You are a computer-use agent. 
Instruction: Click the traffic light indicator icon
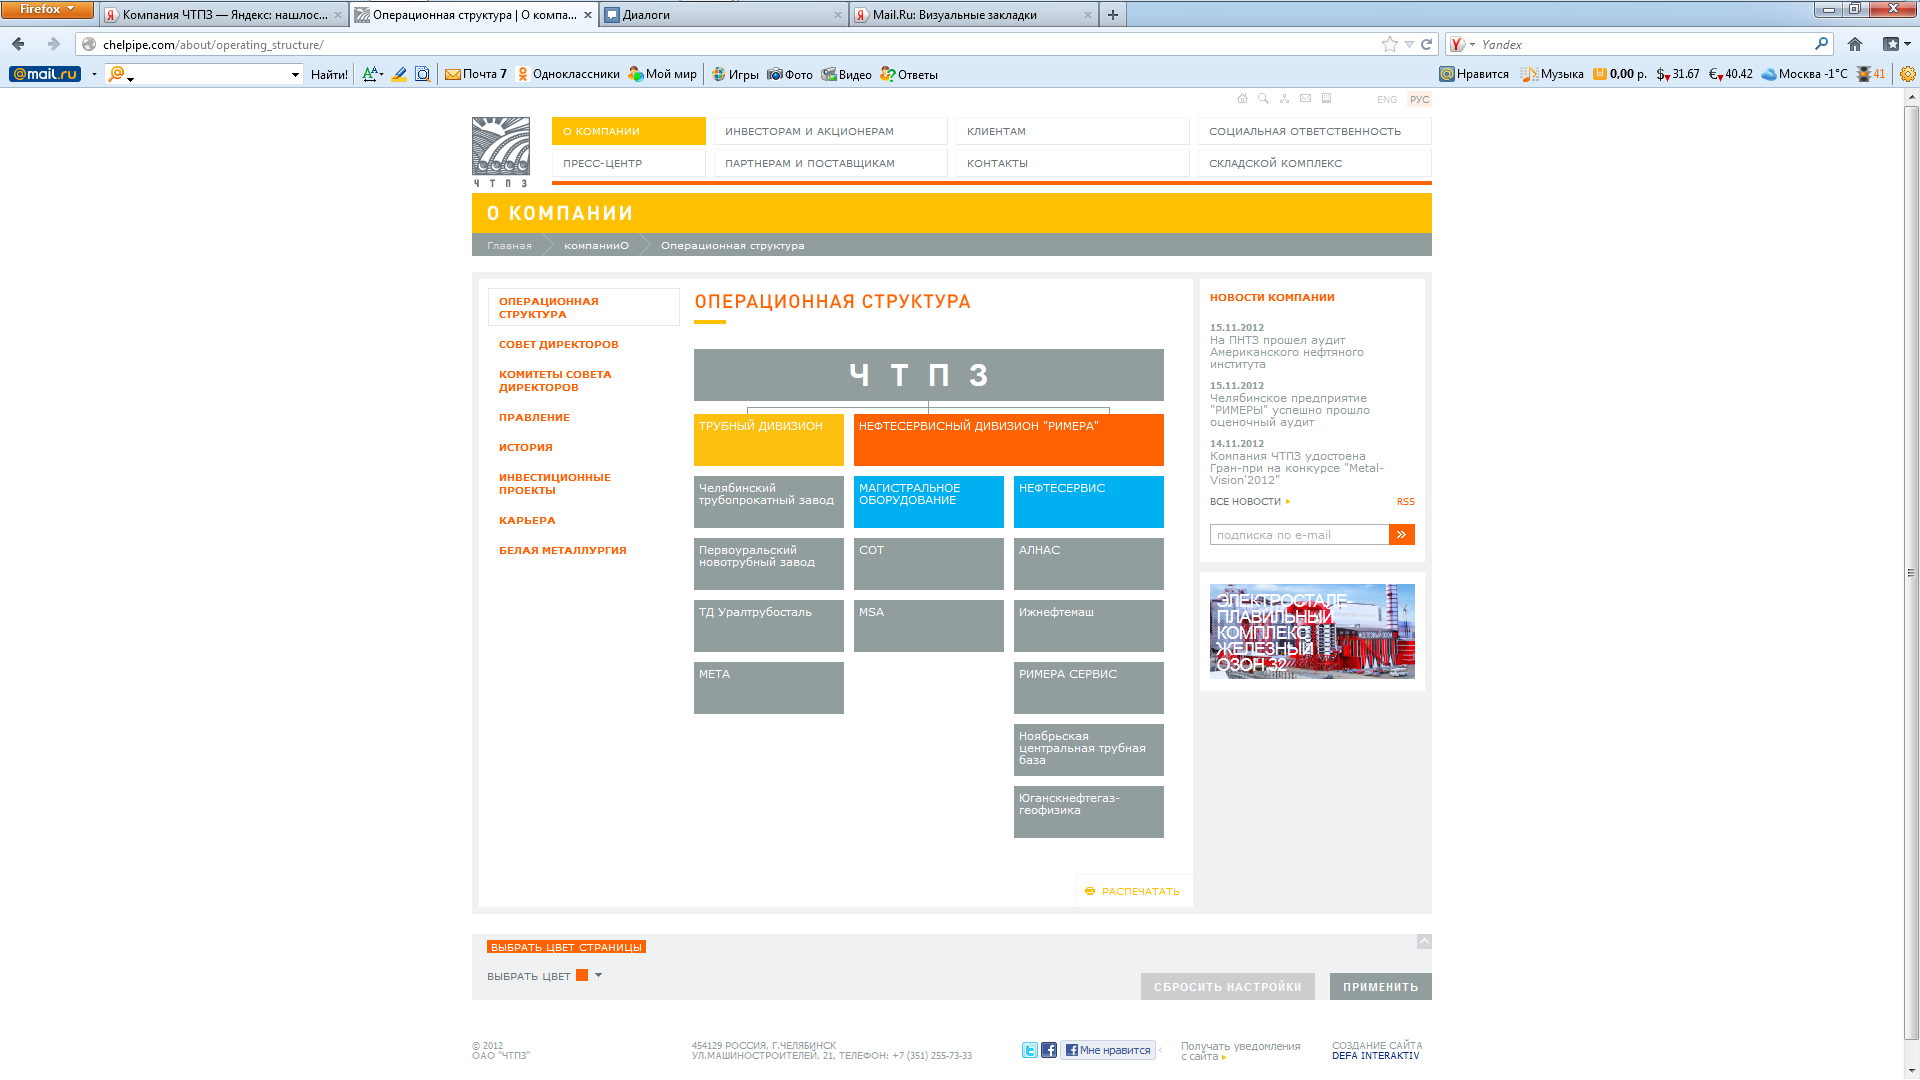(x=1864, y=74)
